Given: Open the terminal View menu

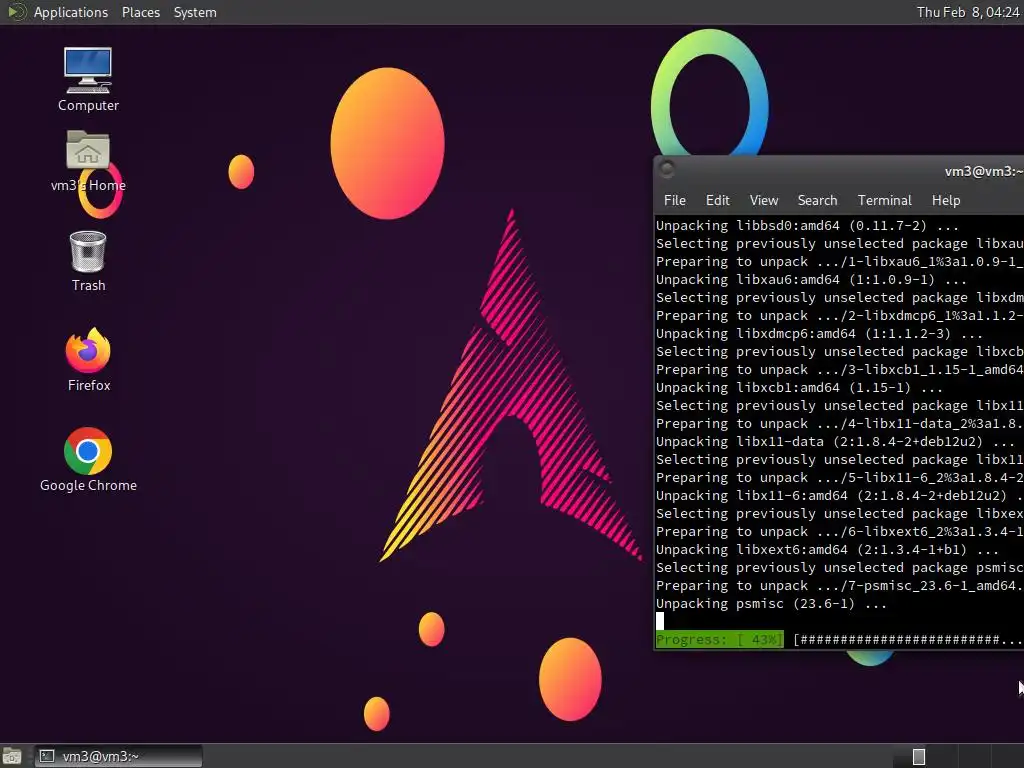Looking at the screenshot, I should [x=763, y=200].
